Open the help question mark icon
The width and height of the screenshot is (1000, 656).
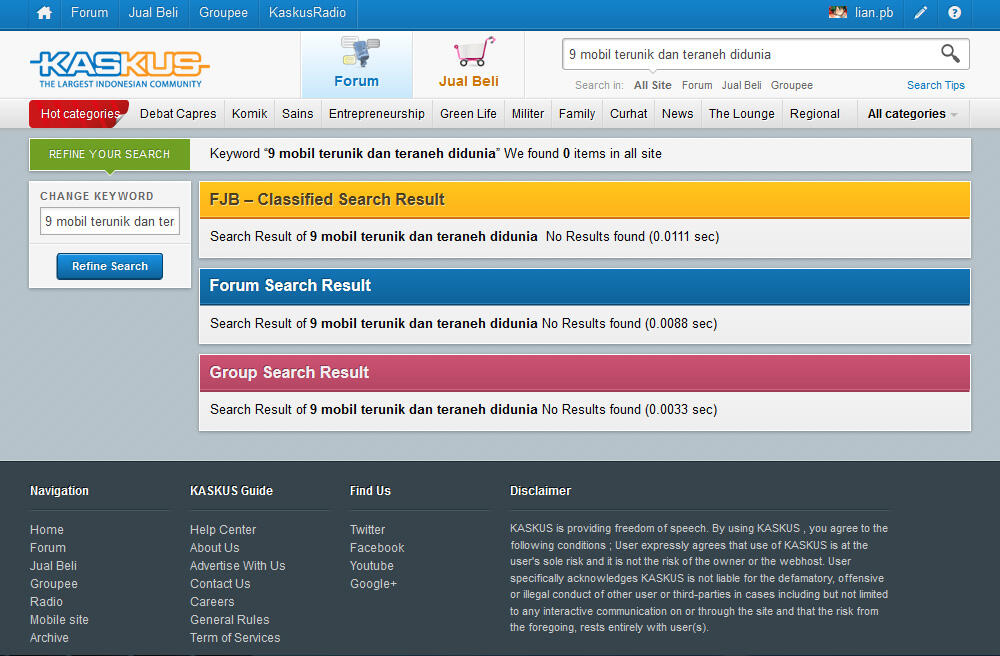pos(954,13)
